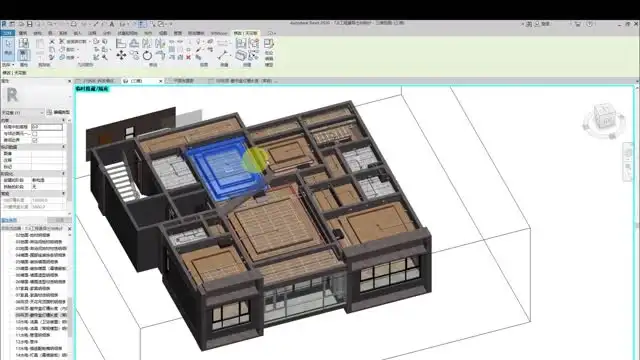Select highlighted row in Project Browser
This screenshot has height=360, width=640.
[x=41, y=315]
